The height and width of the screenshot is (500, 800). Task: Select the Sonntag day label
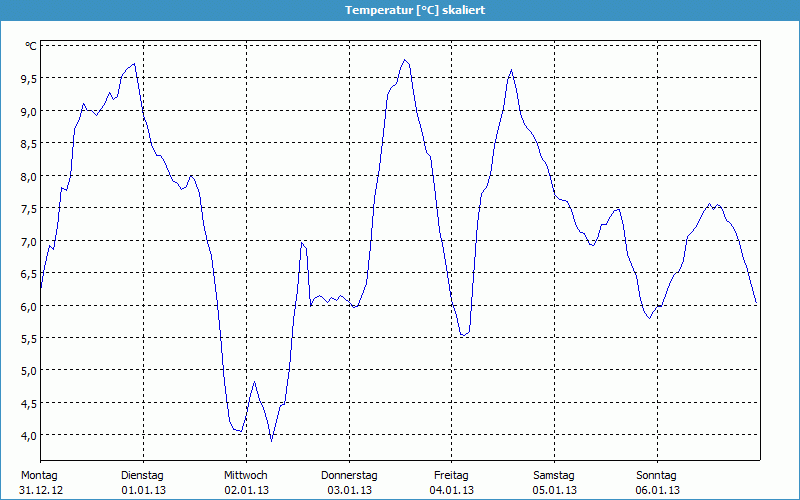click(657, 475)
